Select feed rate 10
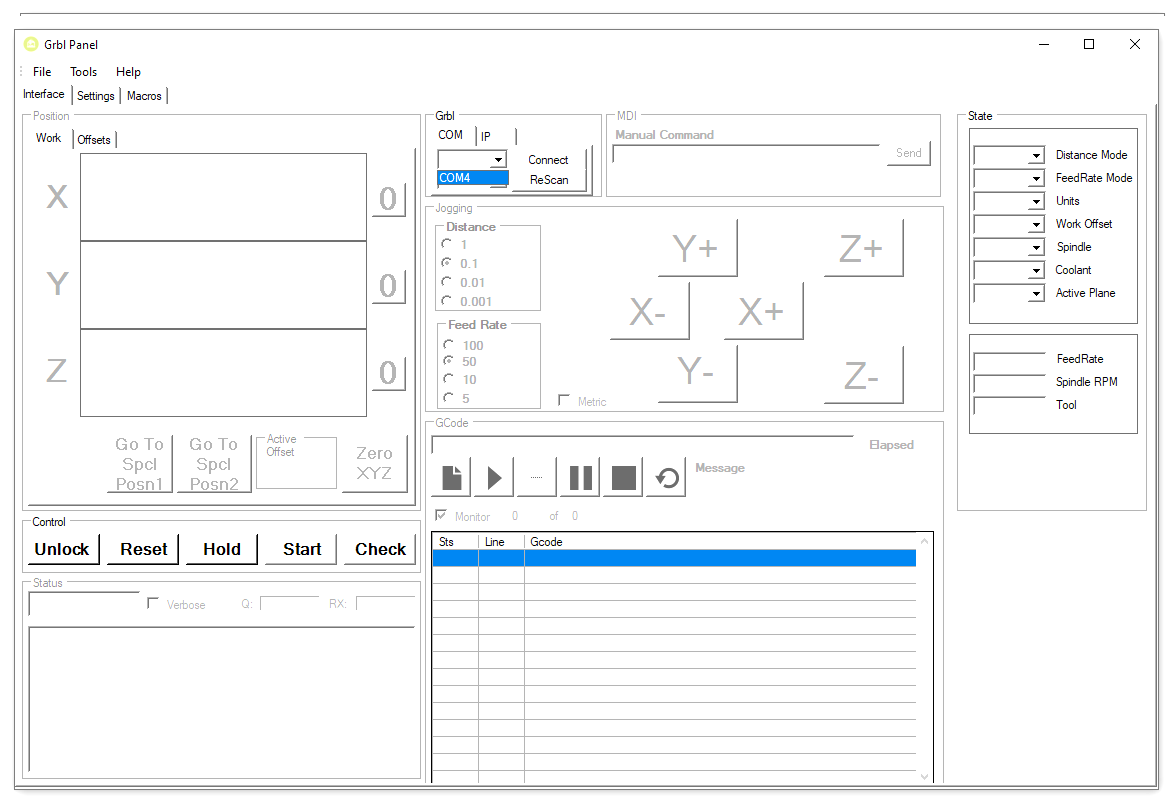 pyautogui.click(x=448, y=379)
